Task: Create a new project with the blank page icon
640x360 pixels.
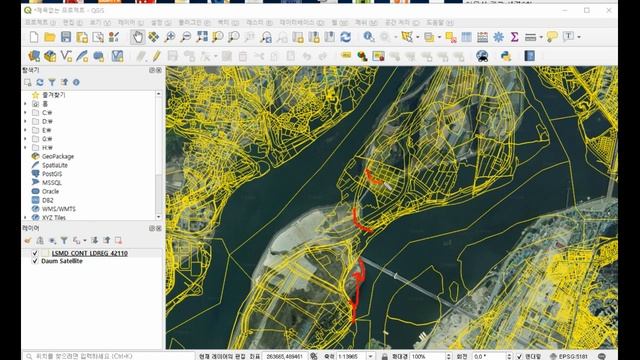Action: [x=34, y=37]
